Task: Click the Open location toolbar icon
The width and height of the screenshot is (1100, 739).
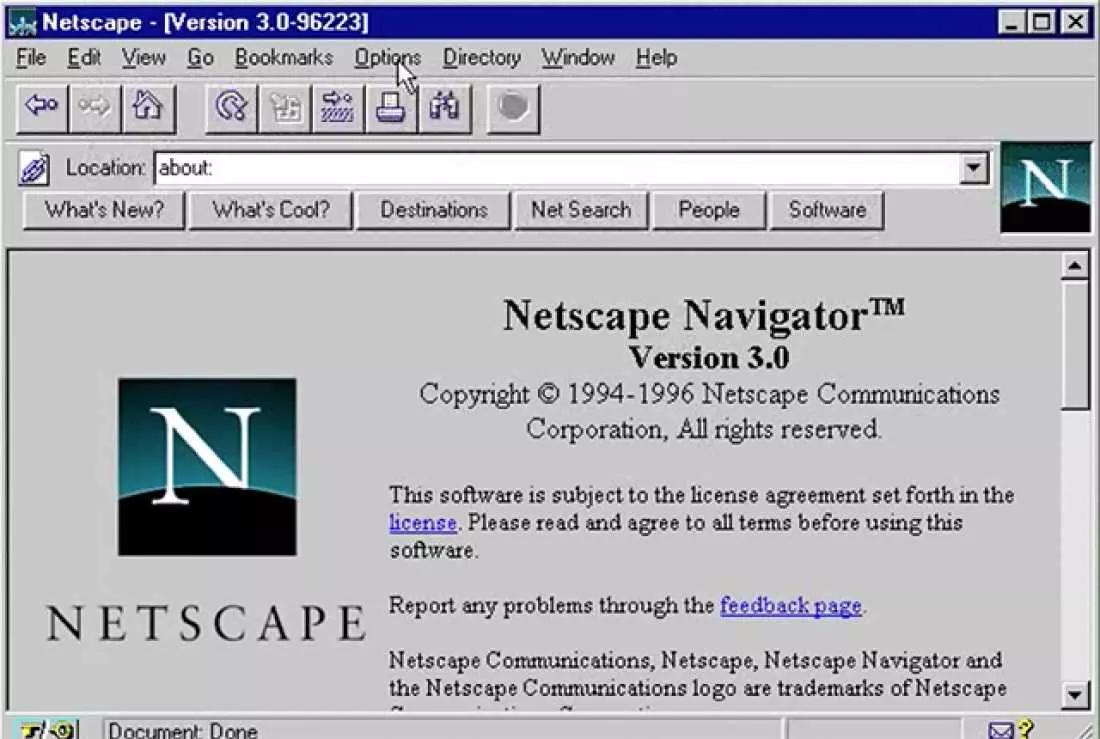Action: pos(338,107)
